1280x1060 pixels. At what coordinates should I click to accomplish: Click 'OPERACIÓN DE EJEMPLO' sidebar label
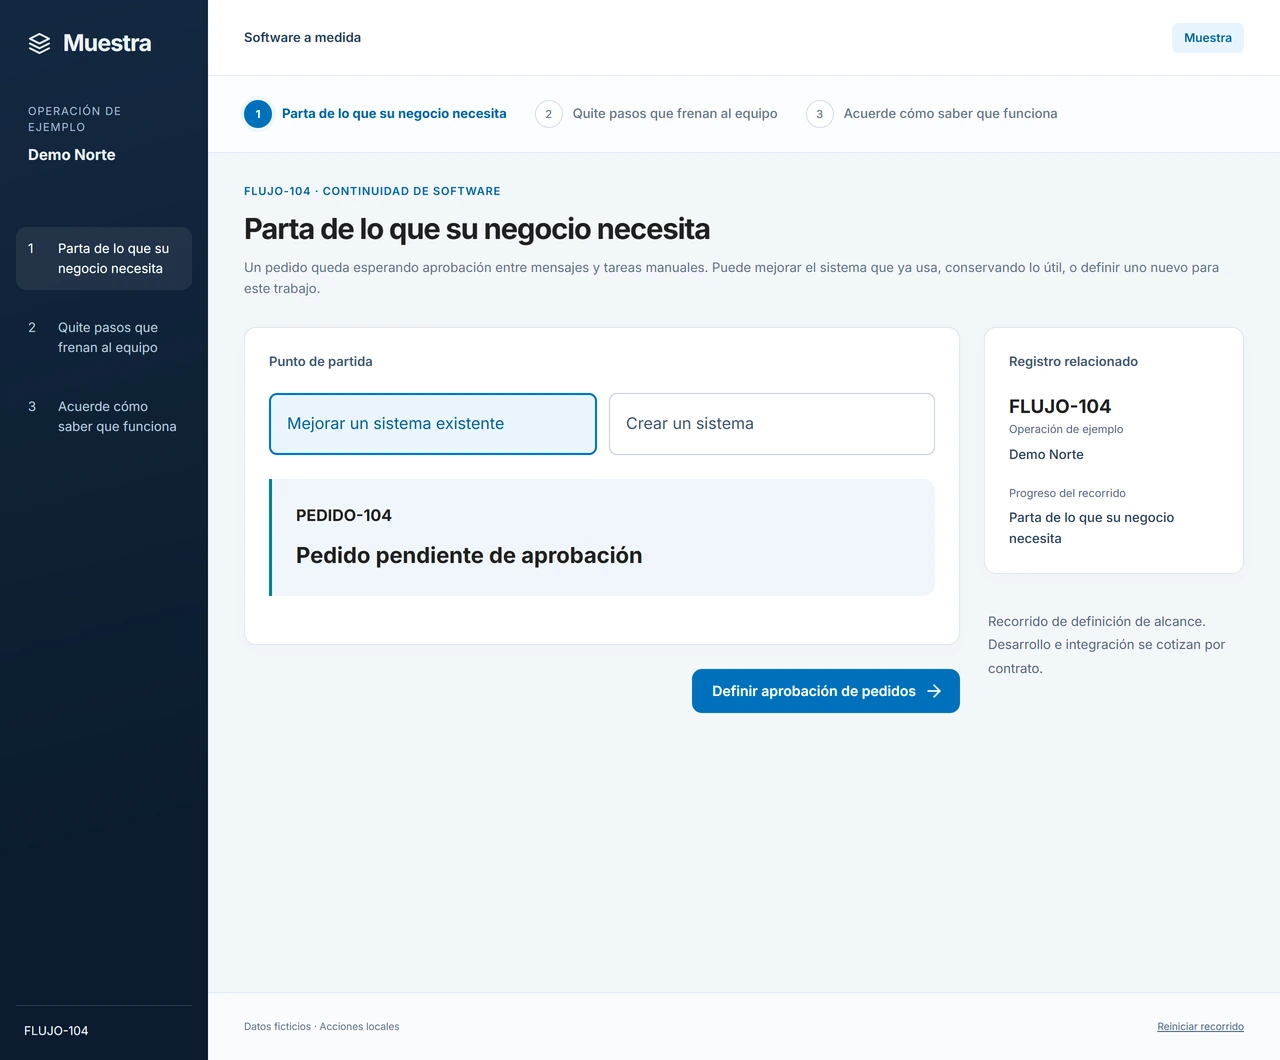coord(74,119)
